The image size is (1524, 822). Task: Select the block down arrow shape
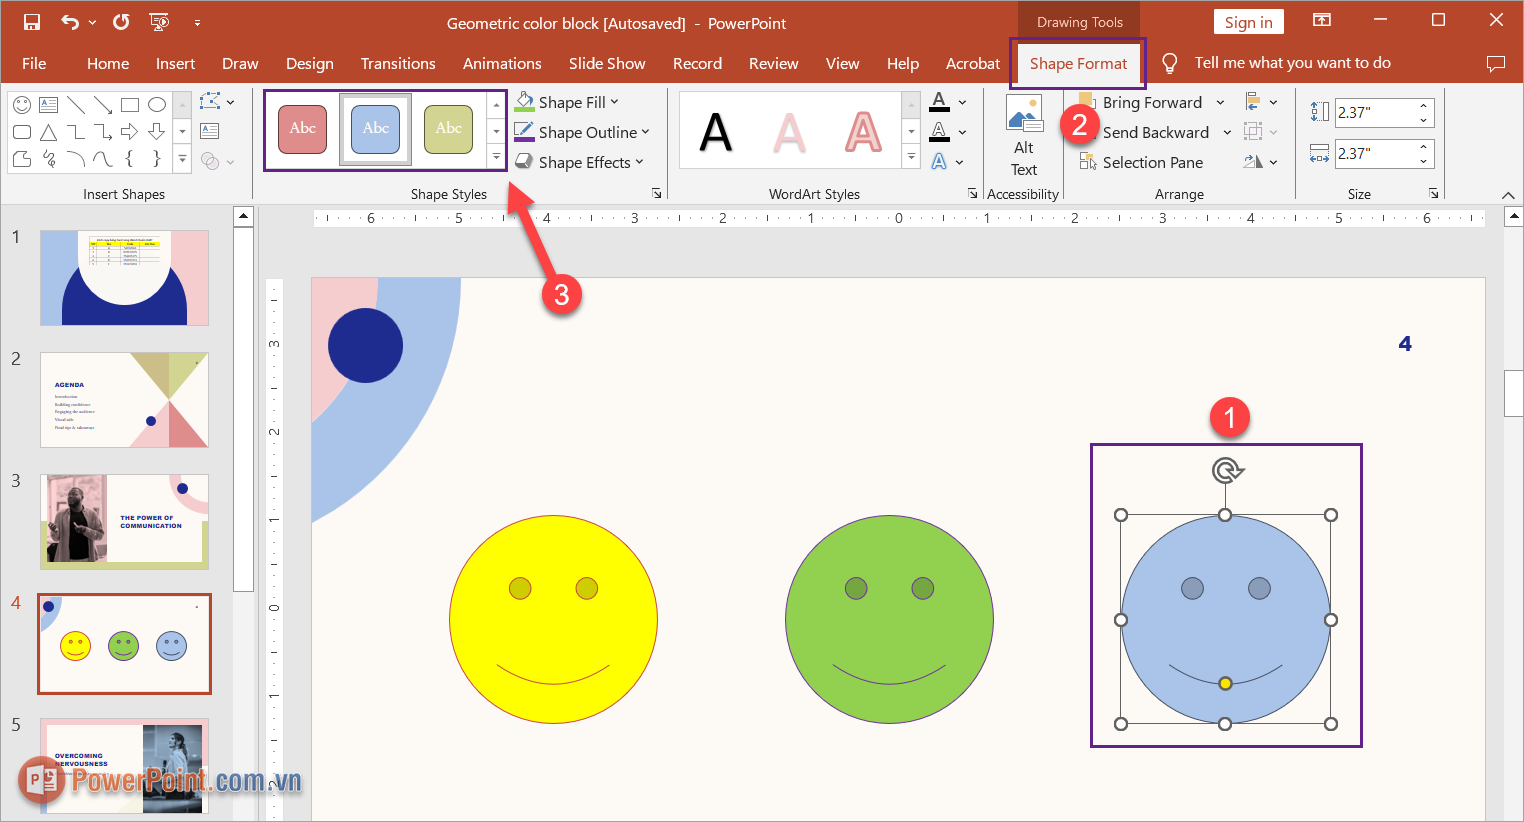click(157, 131)
